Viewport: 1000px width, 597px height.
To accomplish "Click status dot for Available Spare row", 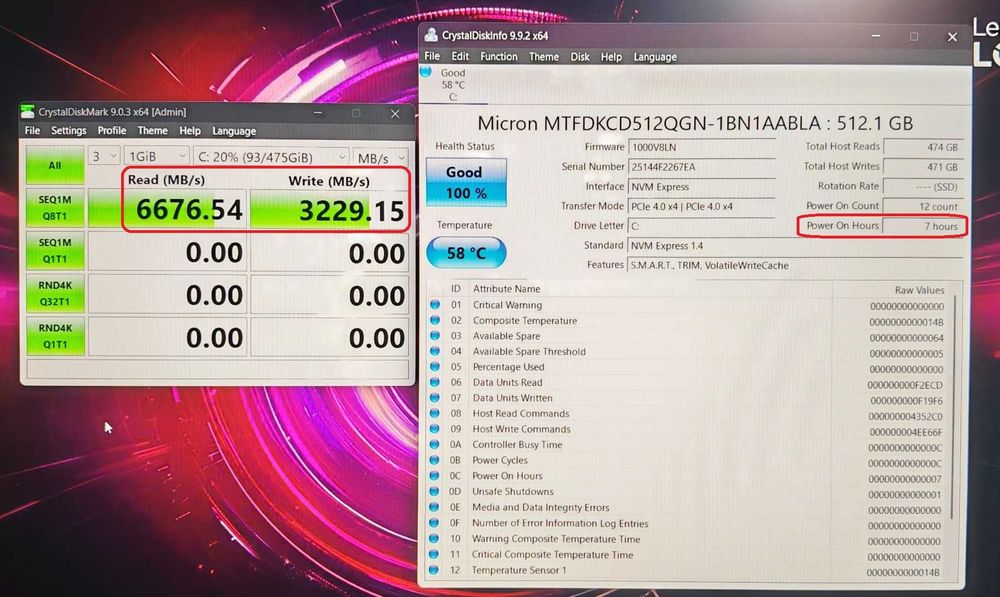I will point(435,335).
